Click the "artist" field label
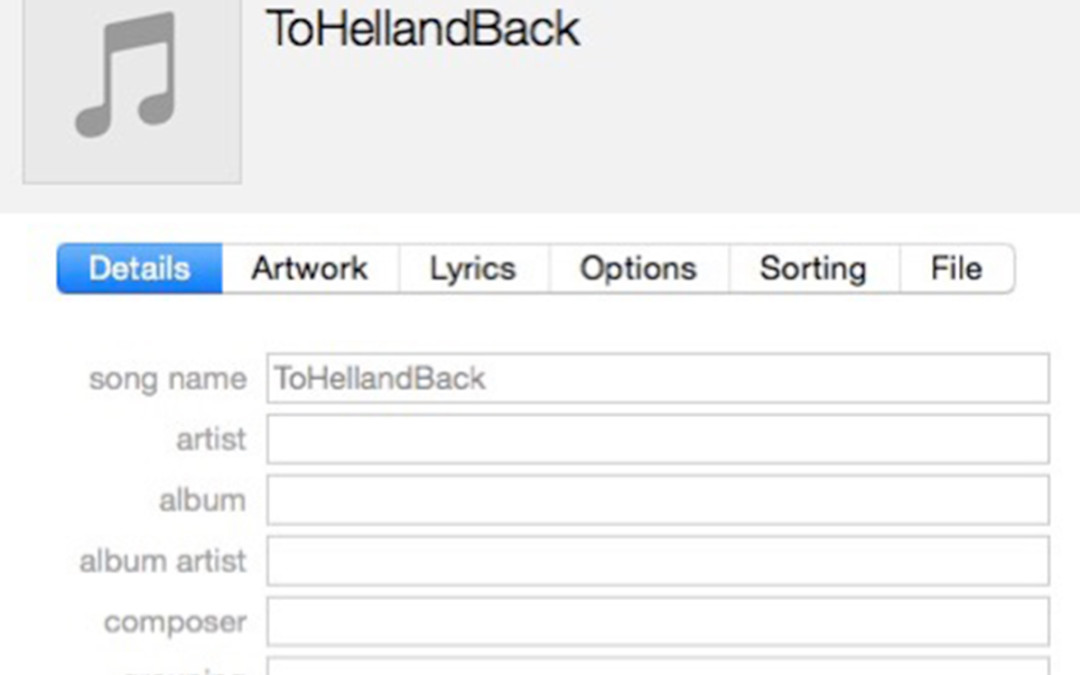Screen dimensions: 1080x675 click(211, 440)
